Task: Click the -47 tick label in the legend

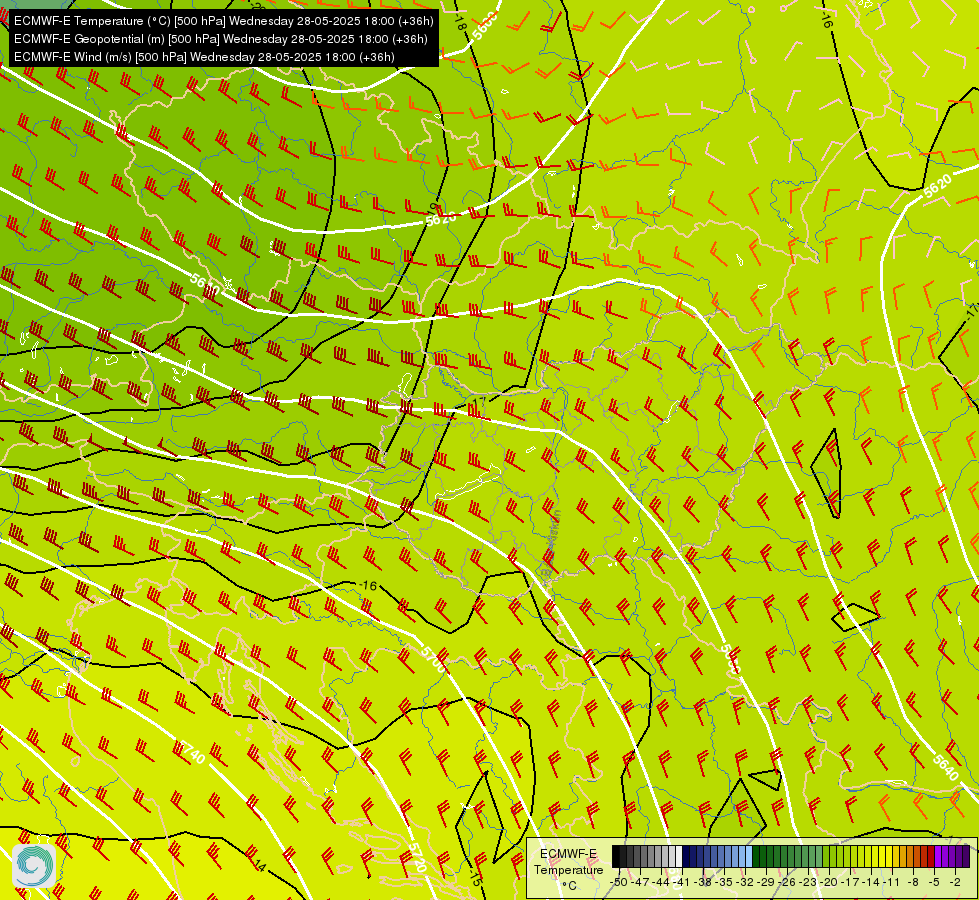Action: pyautogui.click(x=640, y=882)
